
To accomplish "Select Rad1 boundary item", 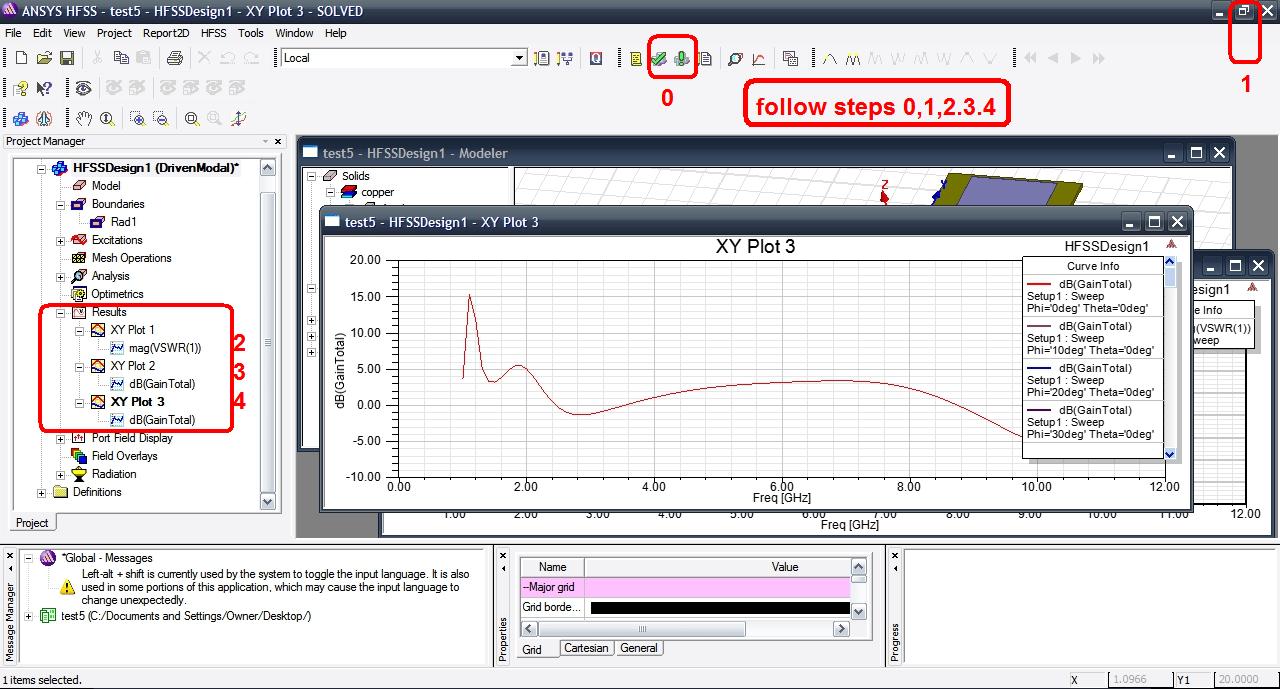I will tap(124, 222).
